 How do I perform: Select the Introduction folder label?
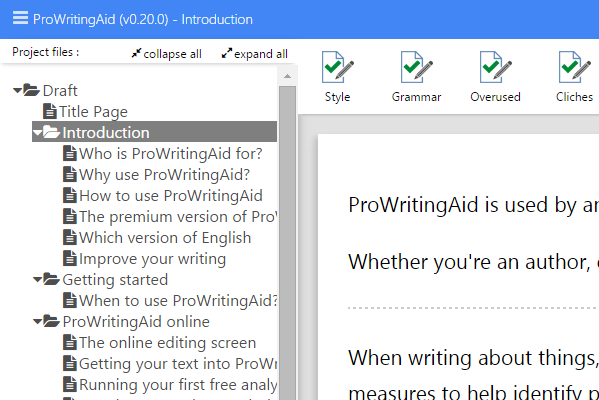[x=106, y=133]
